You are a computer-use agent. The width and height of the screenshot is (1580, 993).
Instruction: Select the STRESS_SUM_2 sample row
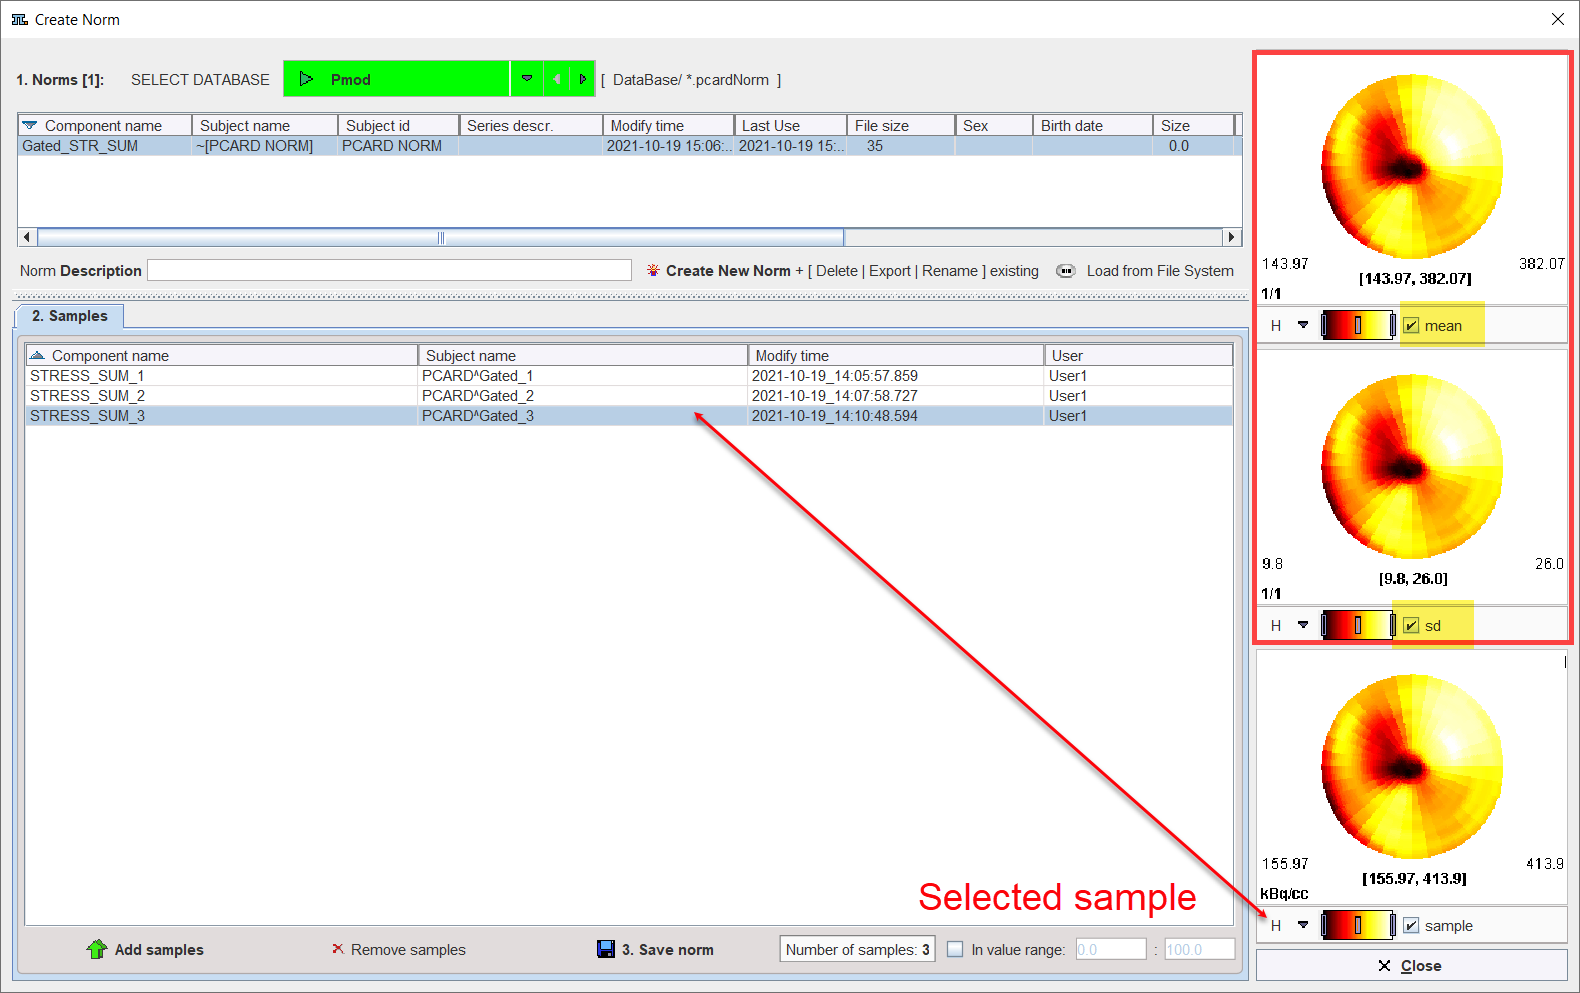point(629,396)
